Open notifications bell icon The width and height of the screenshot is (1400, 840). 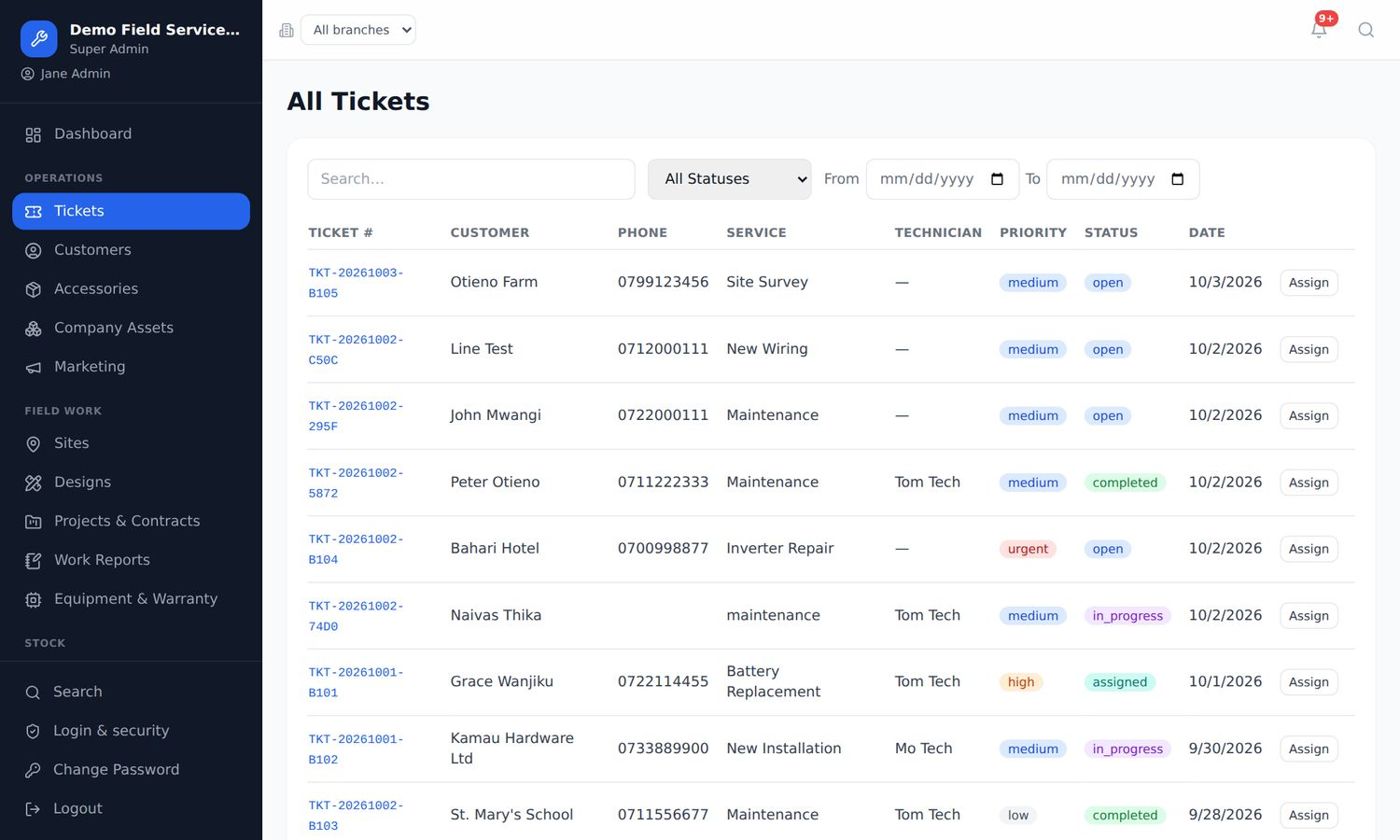click(1319, 29)
